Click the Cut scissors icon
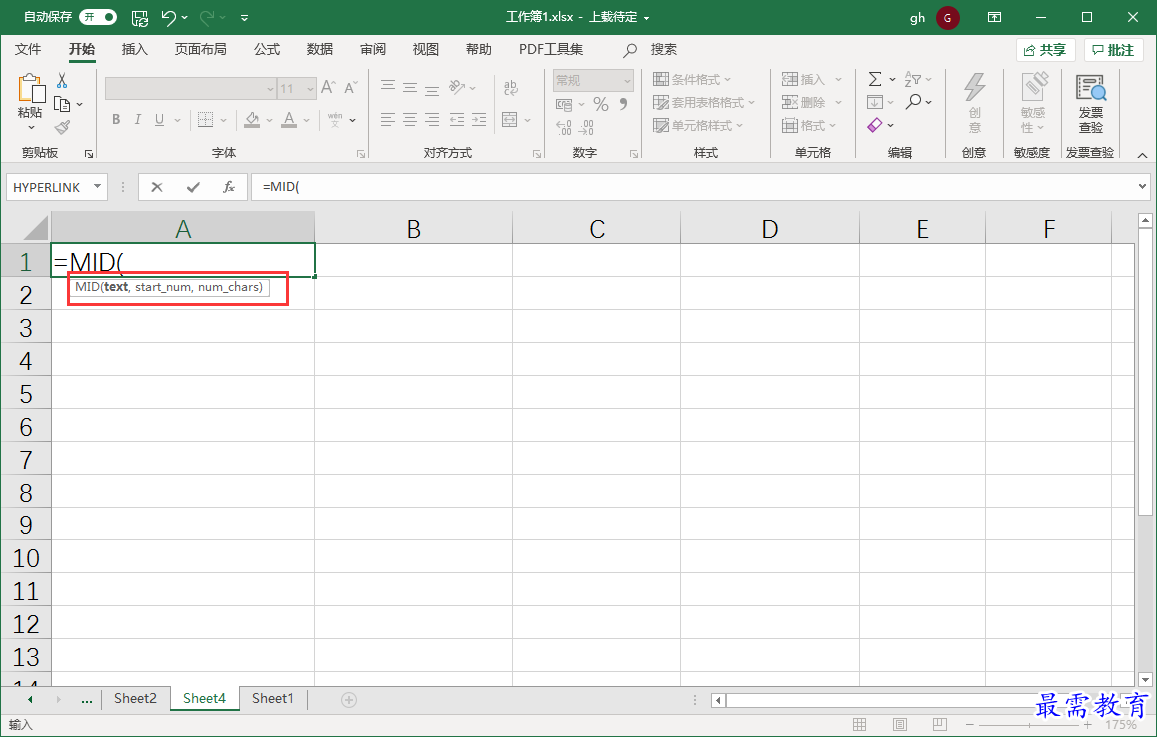The width and height of the screenshot is (1157, 737). [62, 81]
